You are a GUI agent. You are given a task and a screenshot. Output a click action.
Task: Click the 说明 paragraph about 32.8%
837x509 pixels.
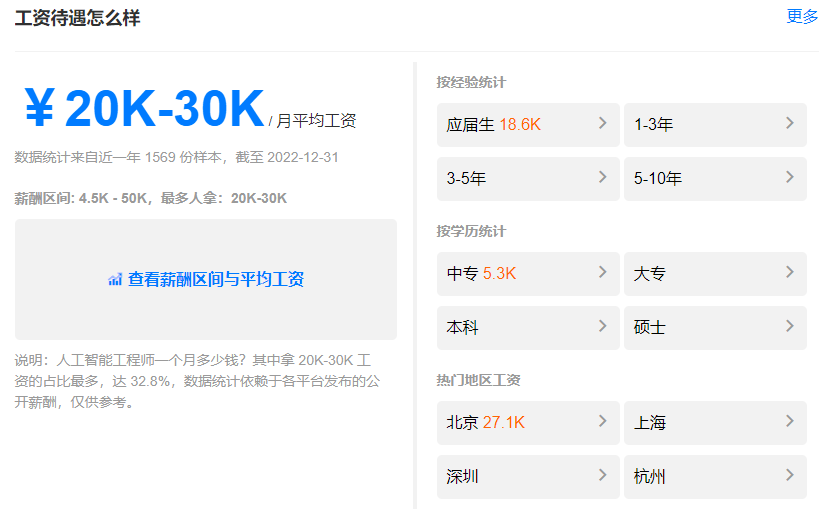pos(197,381)
